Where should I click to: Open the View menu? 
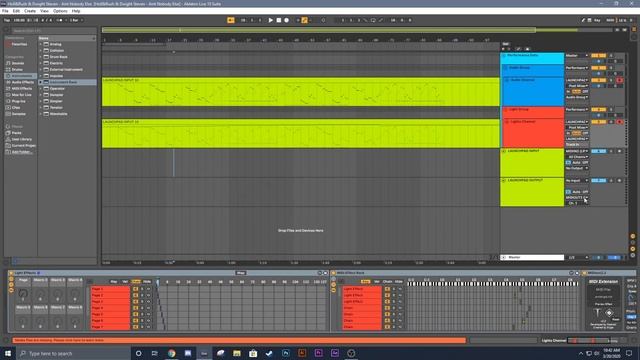[44, 11]
